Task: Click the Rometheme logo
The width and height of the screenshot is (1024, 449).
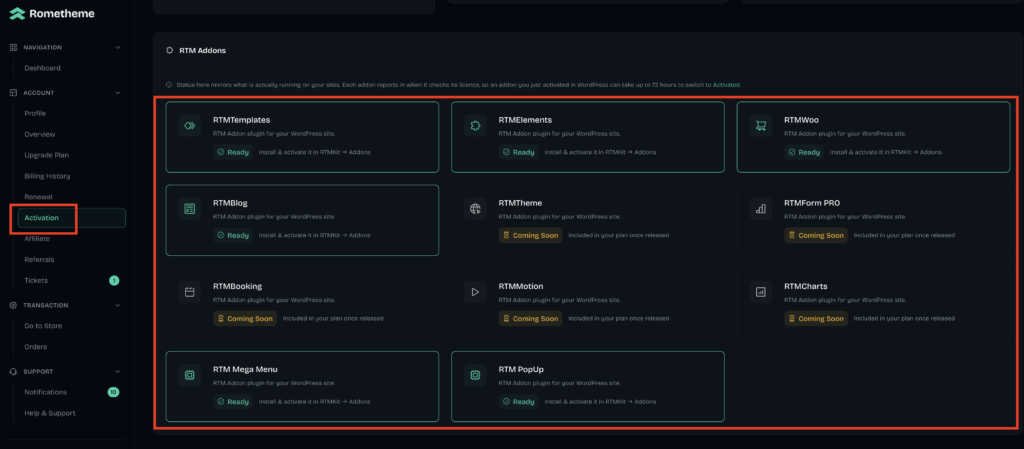Action: coord(52,13)
